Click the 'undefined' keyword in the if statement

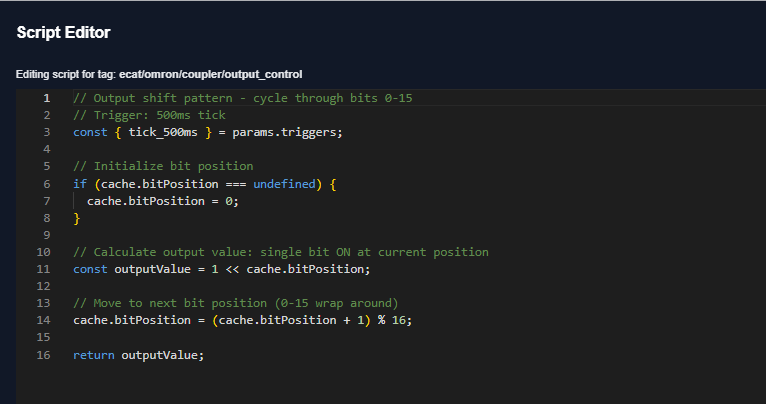(x=284, y=184)
